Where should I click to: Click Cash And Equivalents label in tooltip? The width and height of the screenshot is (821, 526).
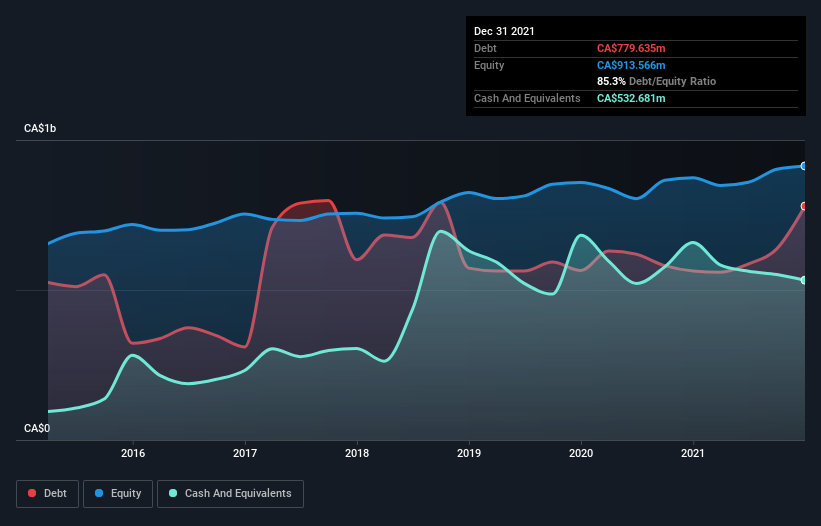527,98
